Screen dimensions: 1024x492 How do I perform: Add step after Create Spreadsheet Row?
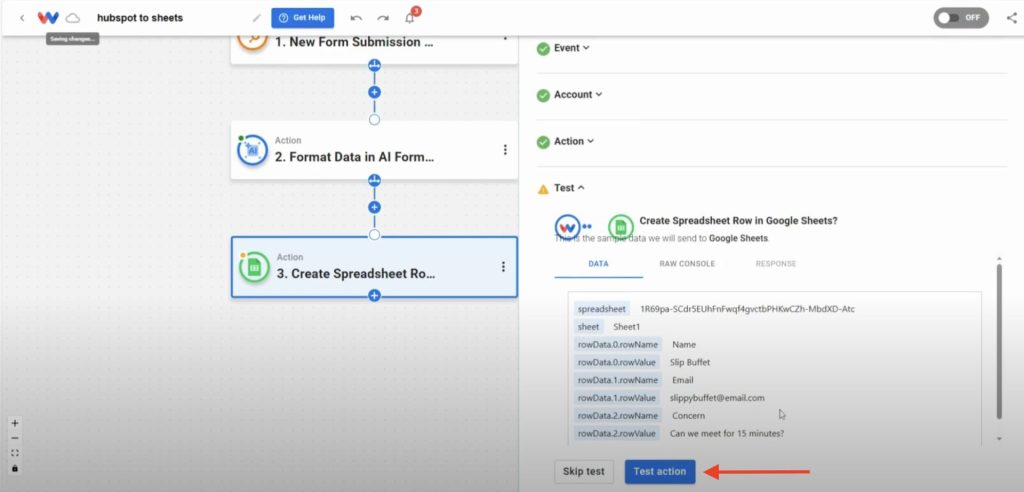[x=374, y=295]
